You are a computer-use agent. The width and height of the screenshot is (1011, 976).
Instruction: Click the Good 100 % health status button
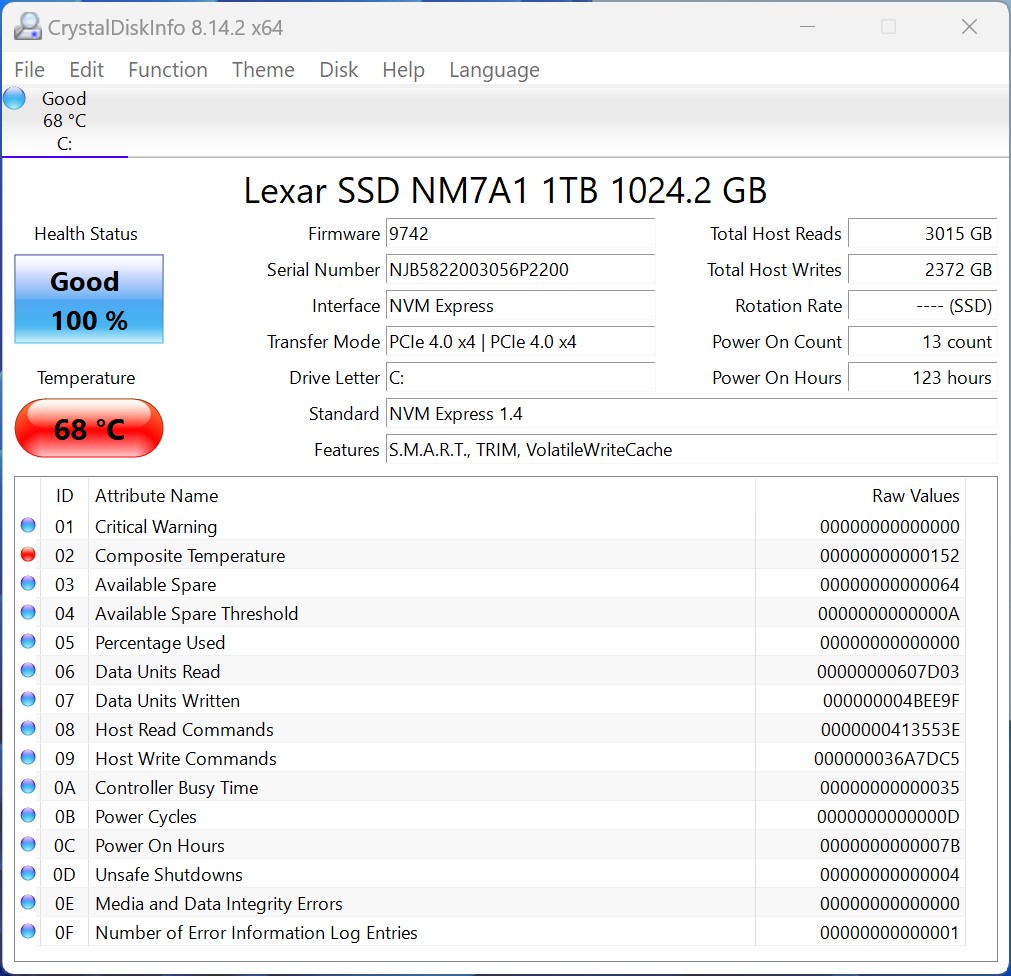coord(89,300)
